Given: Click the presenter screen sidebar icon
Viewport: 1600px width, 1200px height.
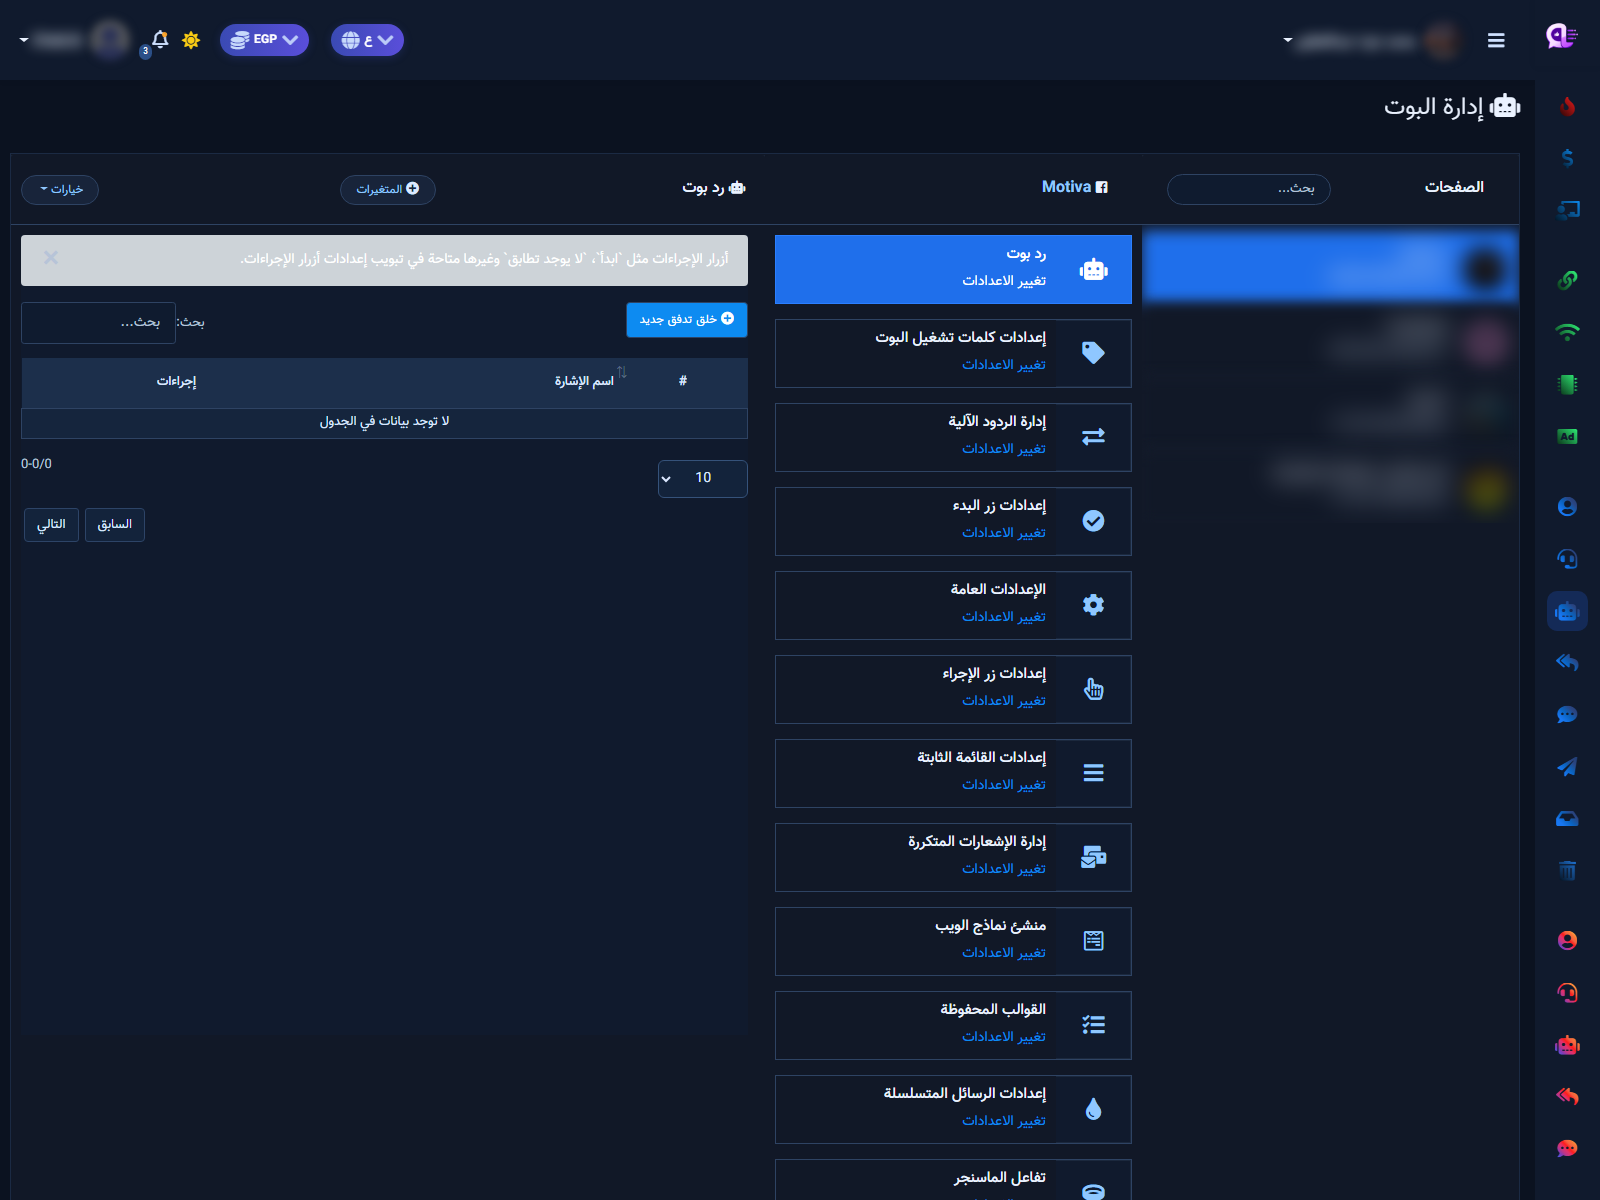Looking at the screenshot, I should 1567,210.
